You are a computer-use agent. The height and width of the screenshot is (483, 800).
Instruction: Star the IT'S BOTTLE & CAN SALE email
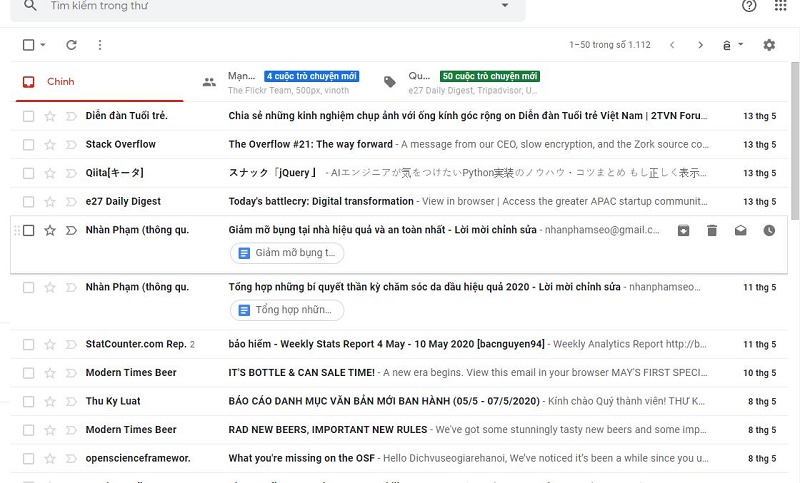point(49,373)
